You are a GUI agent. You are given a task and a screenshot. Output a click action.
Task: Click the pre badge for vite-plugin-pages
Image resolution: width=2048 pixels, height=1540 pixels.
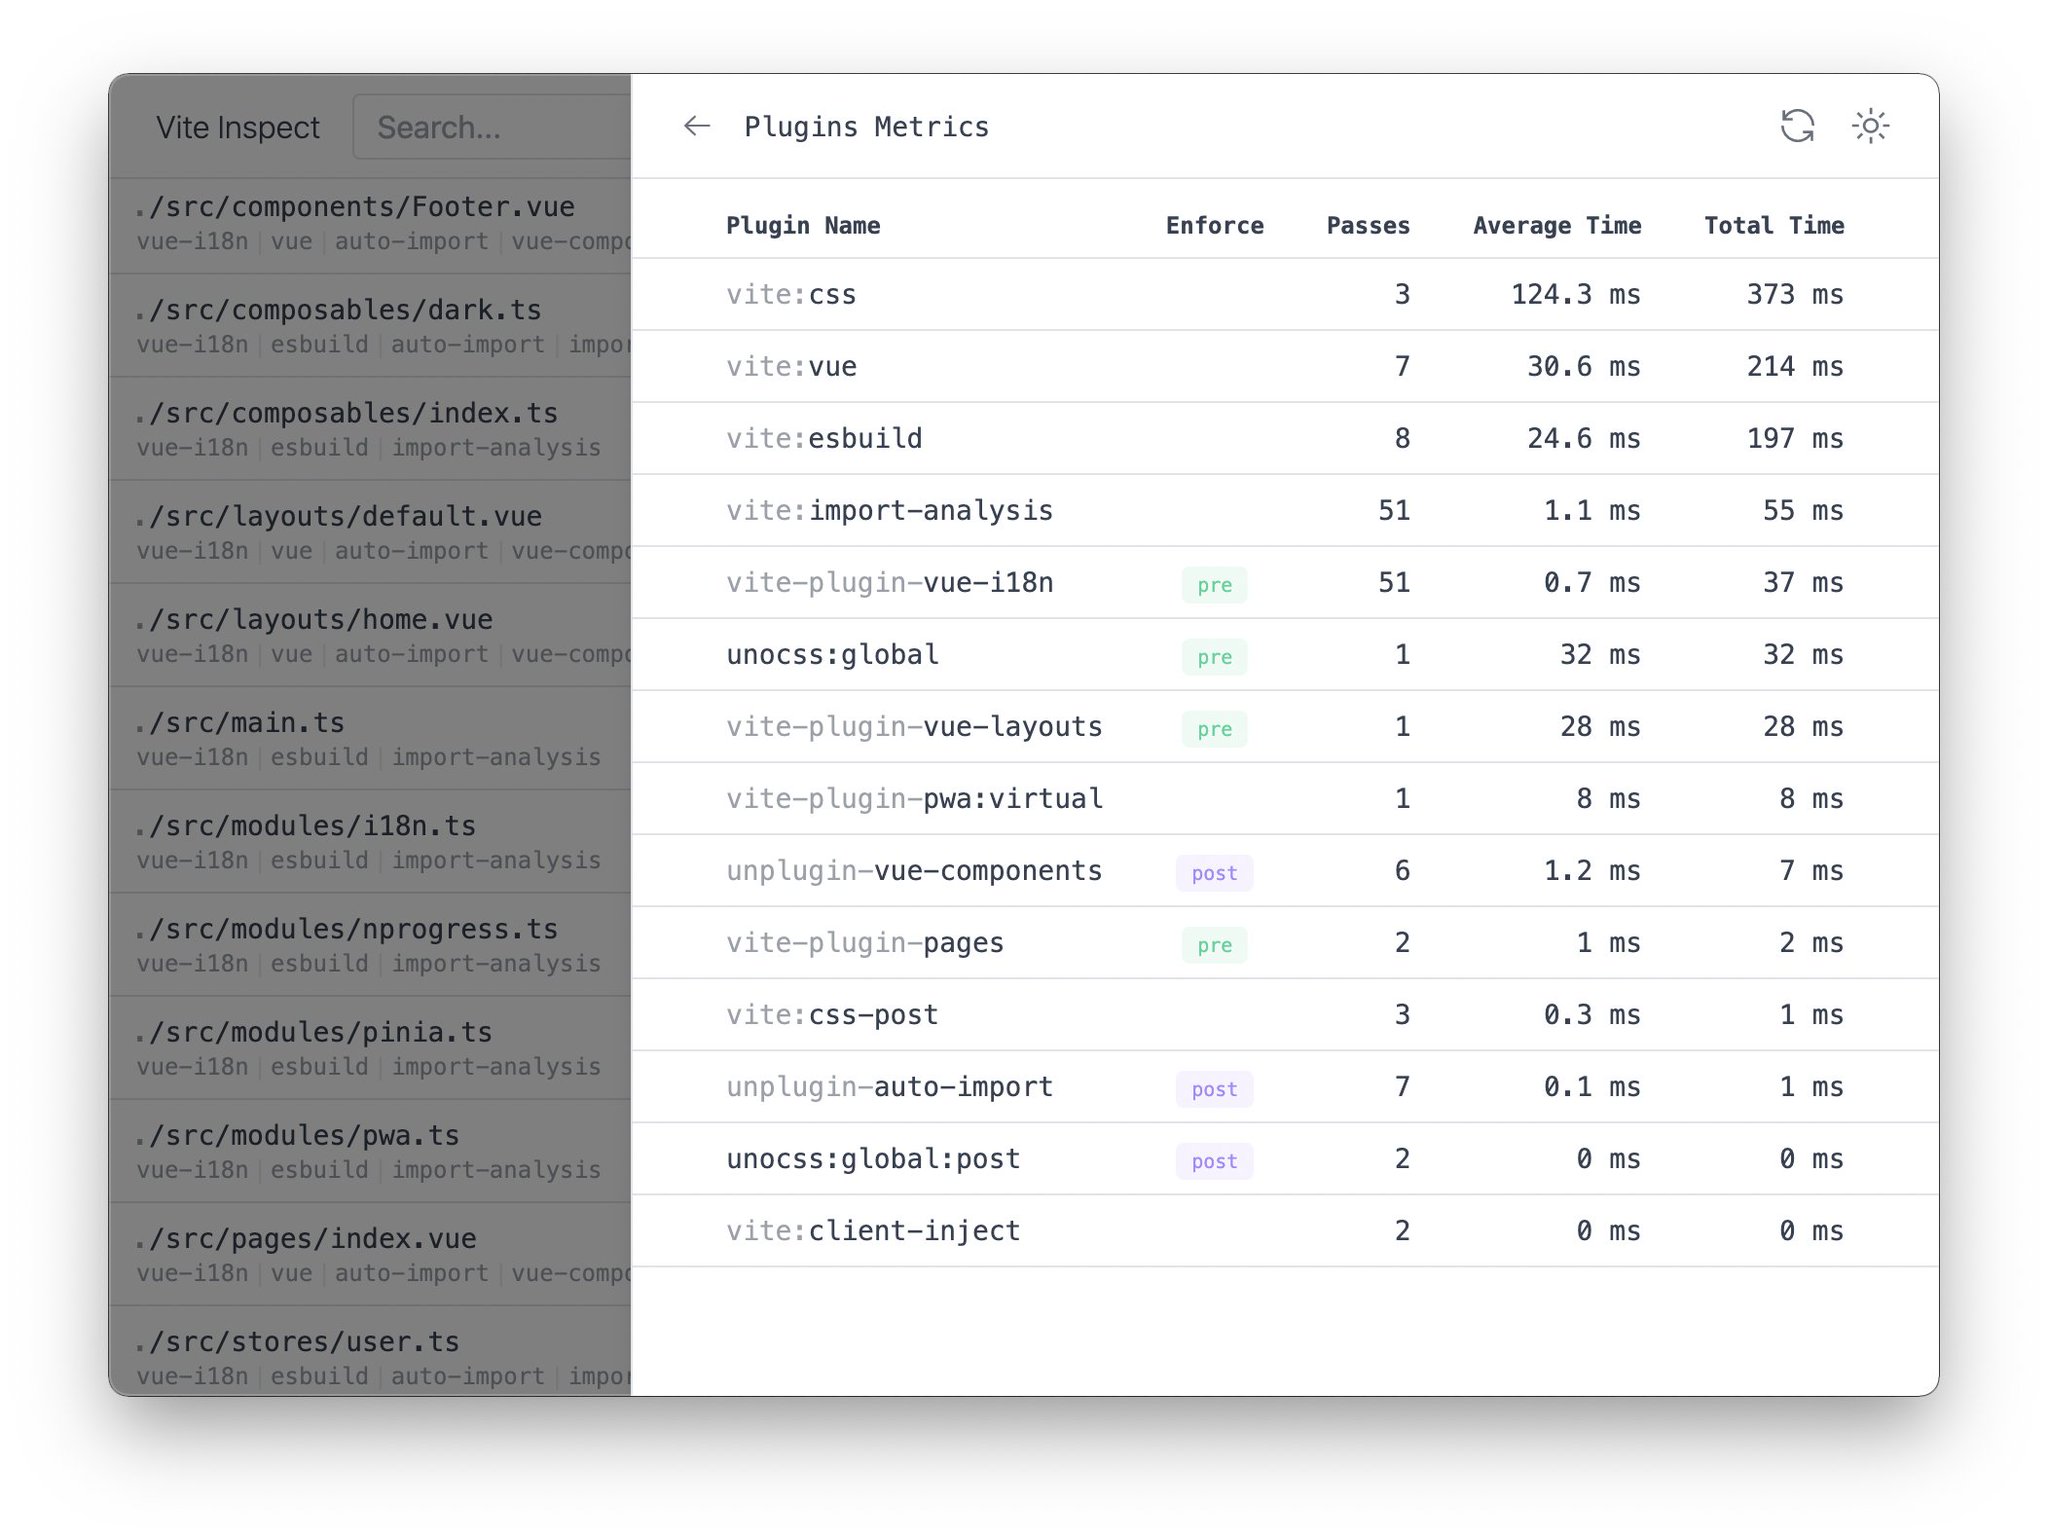(x=1214, y=945)
